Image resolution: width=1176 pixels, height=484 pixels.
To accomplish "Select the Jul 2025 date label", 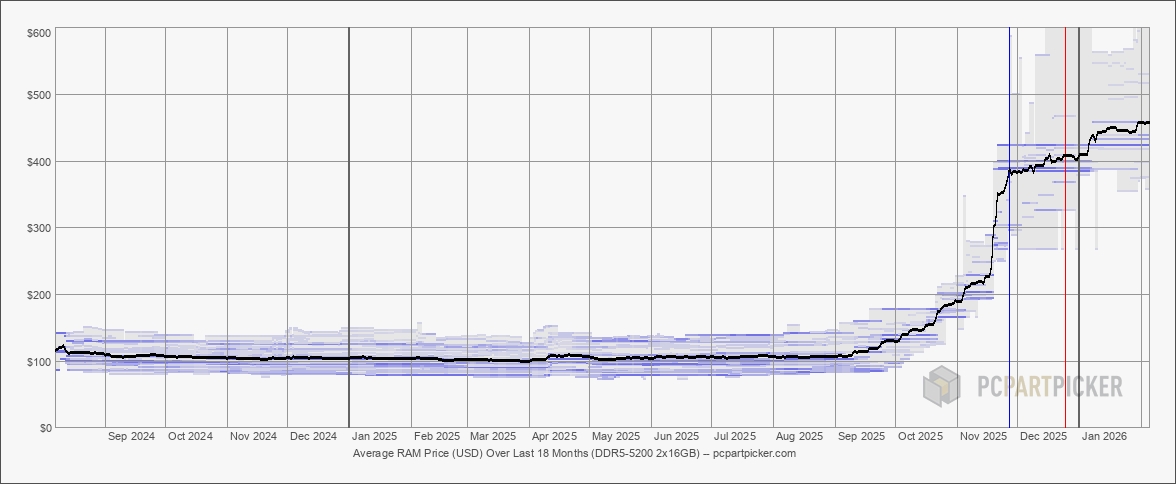I will point(735,437).
